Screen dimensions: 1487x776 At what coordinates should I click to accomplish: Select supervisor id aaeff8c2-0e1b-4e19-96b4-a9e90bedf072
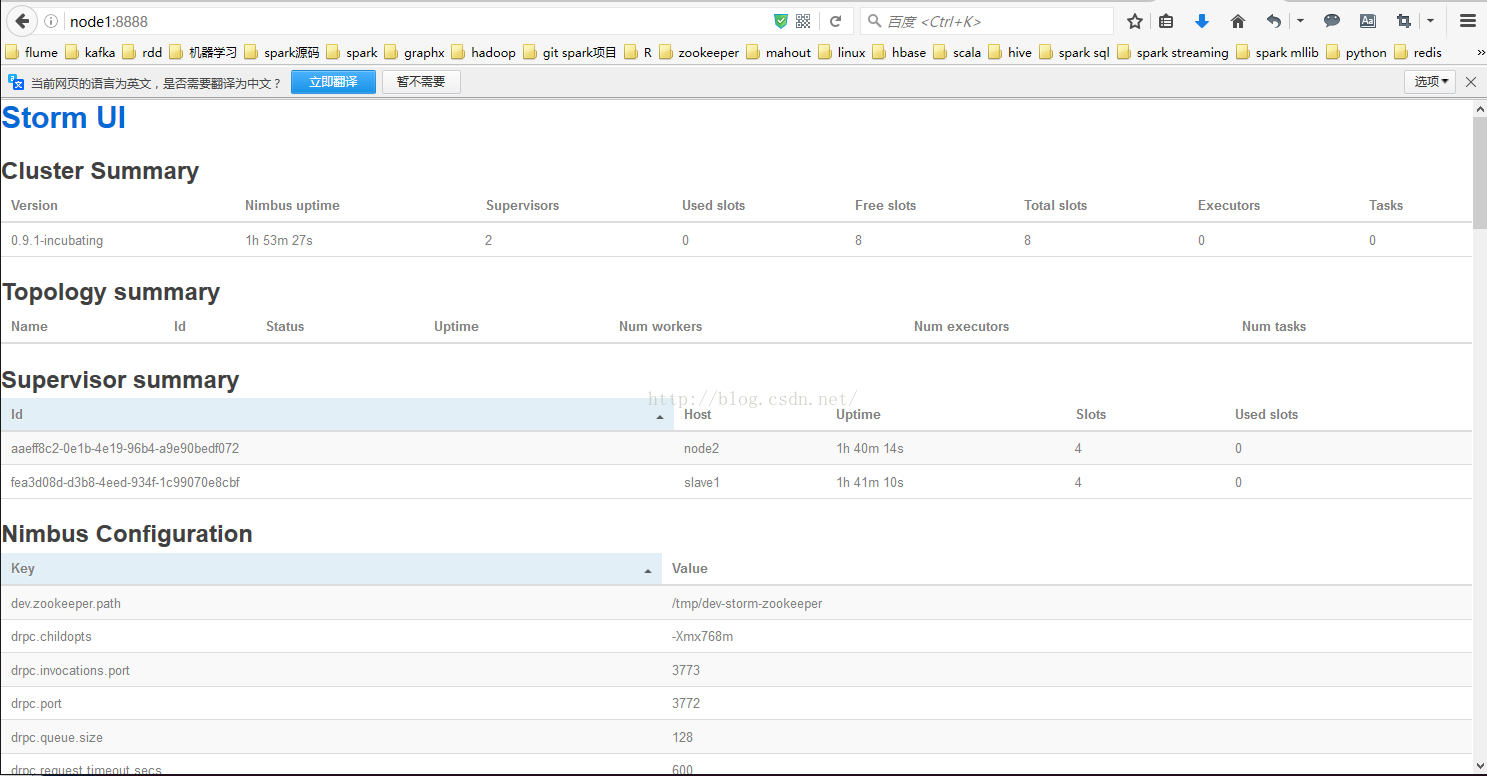pos(125,449)
